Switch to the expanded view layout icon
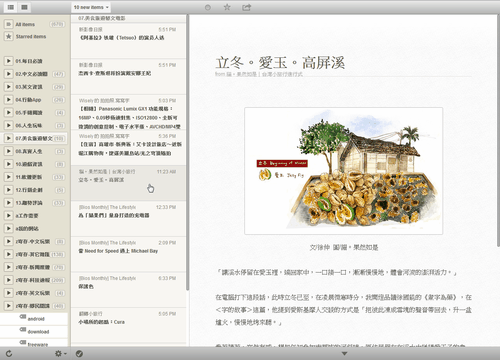Viewport: 500px width, 360px height. 24,7
